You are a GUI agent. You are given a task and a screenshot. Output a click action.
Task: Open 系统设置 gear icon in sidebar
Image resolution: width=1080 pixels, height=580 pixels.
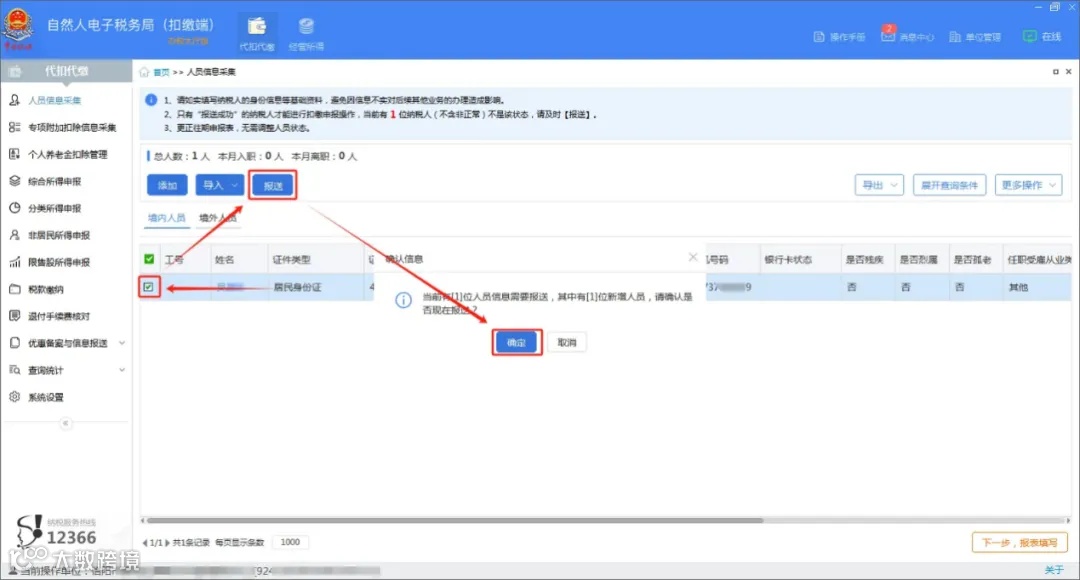[14, 397]
